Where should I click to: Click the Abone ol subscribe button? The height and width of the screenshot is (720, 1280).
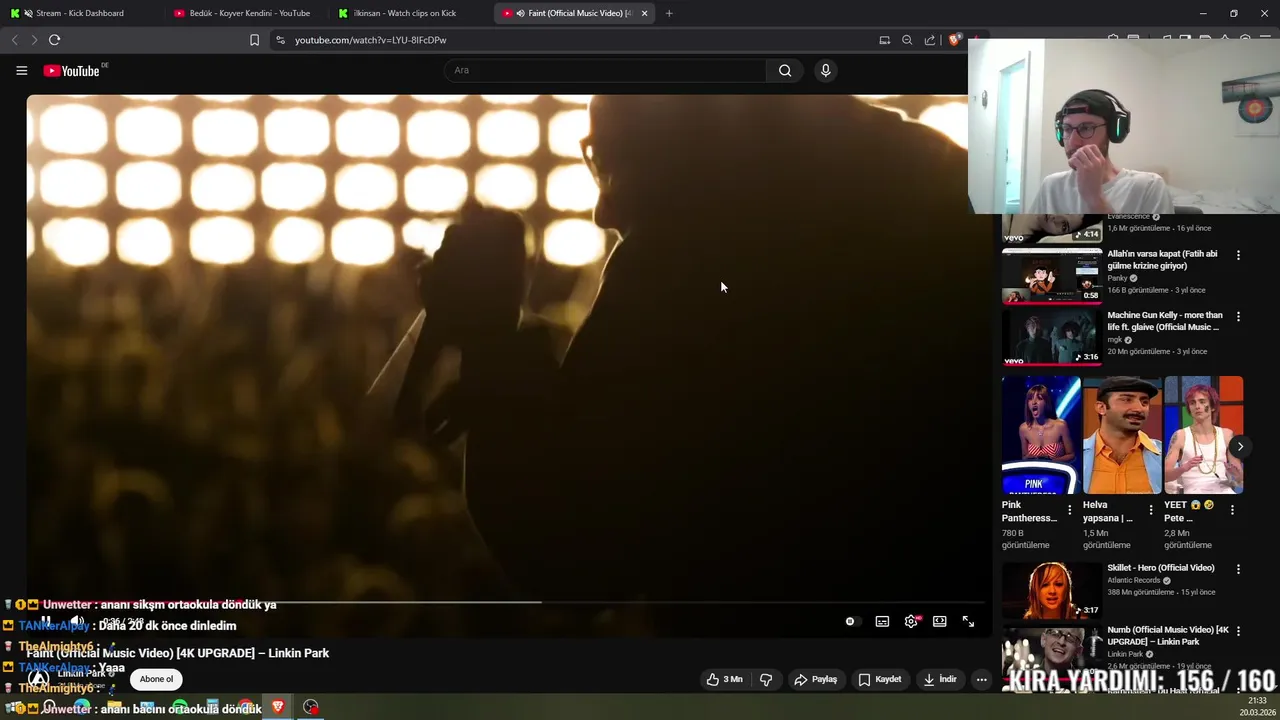point(156,679)
